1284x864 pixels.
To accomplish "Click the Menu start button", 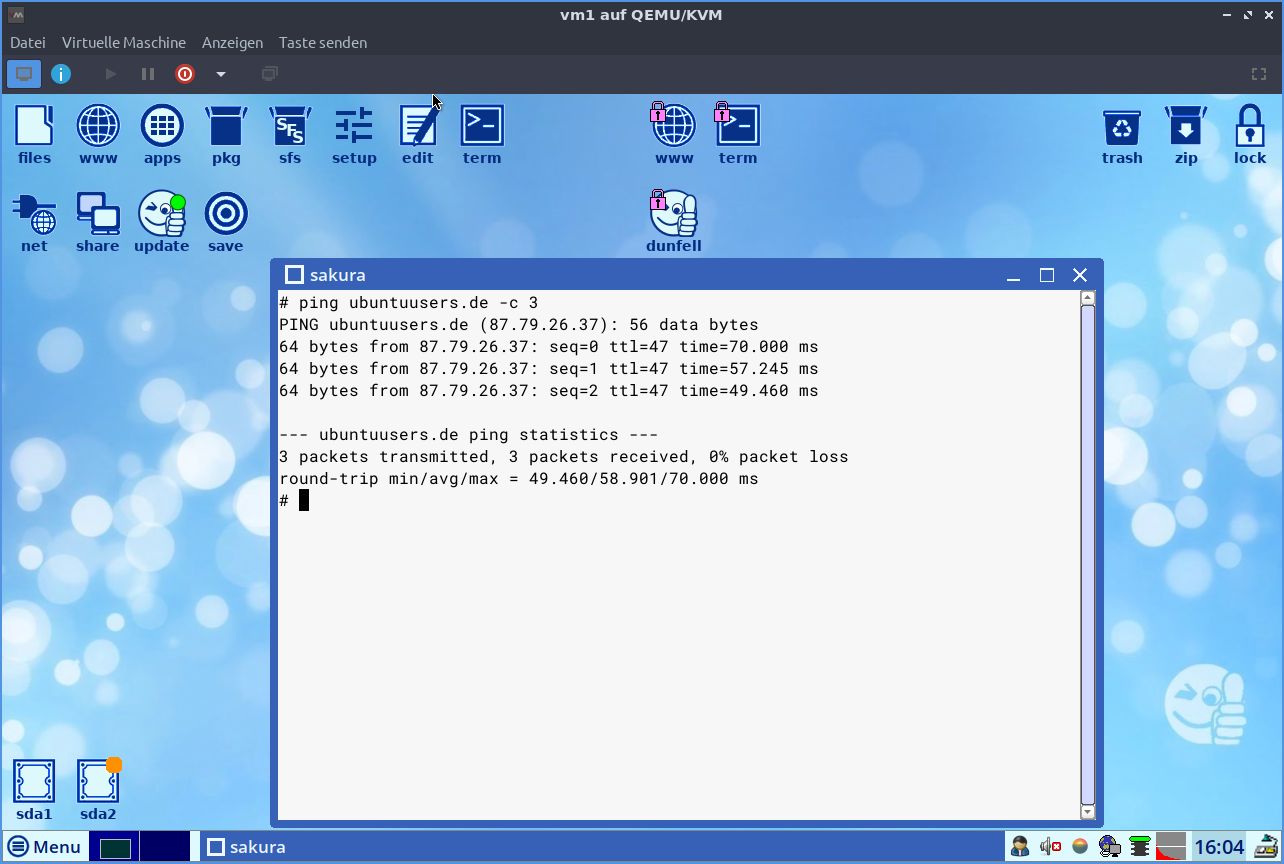I will (44, 847).
